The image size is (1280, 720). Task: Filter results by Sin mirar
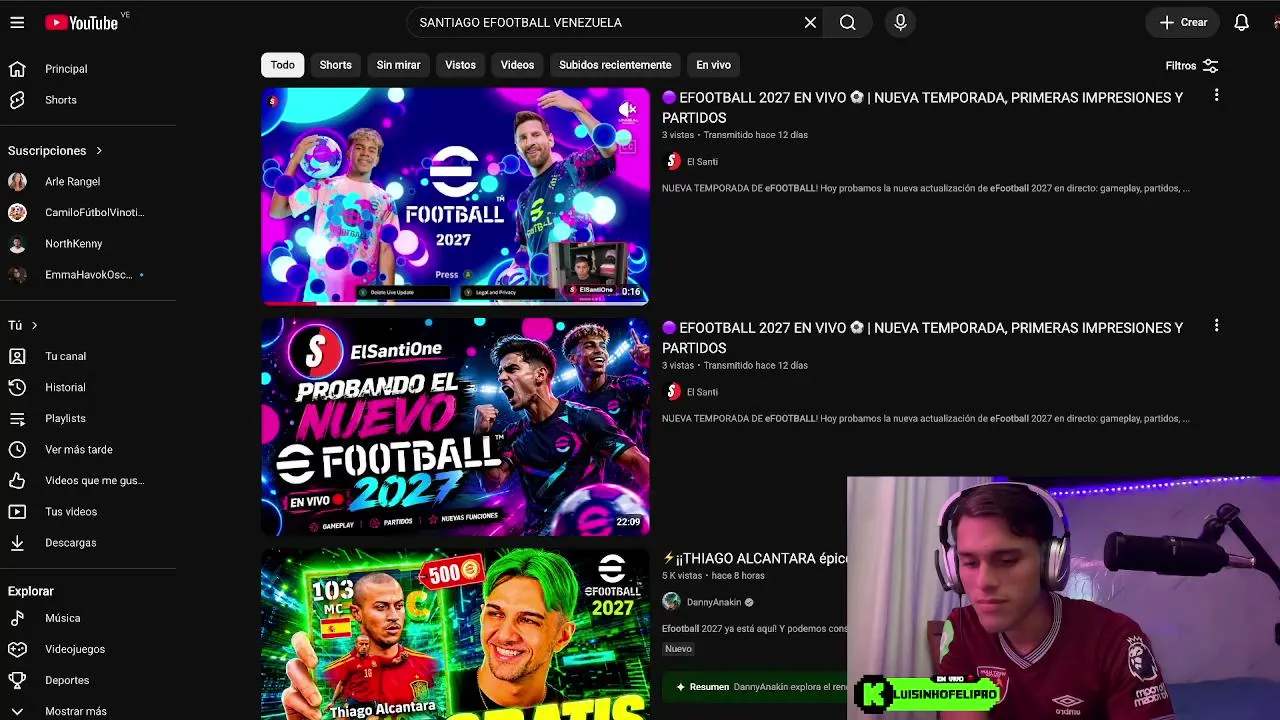398,65
